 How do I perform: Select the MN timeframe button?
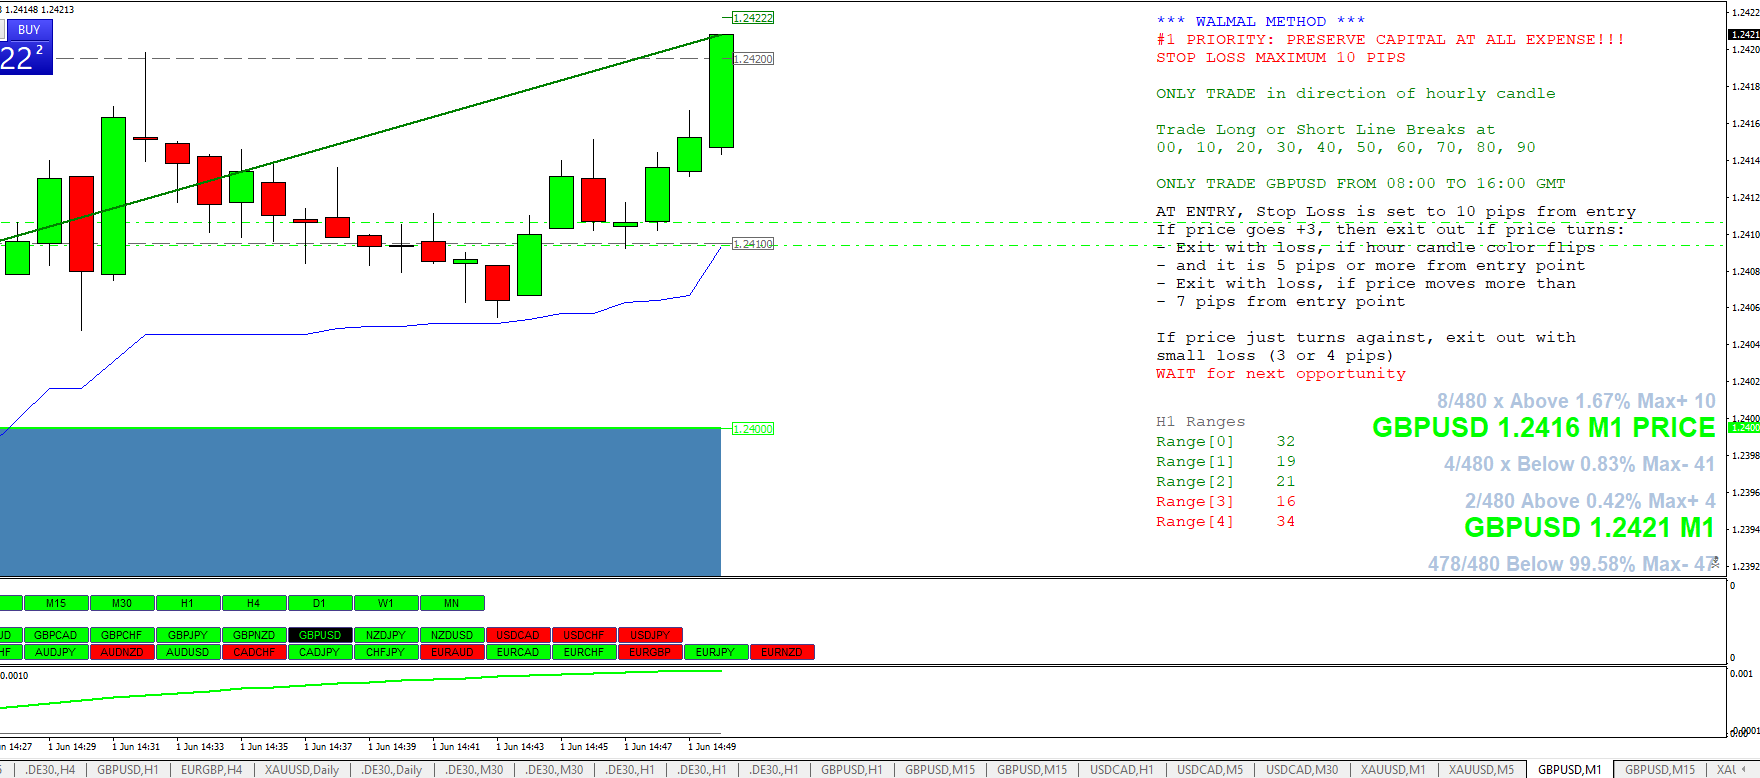pos(452,603)
